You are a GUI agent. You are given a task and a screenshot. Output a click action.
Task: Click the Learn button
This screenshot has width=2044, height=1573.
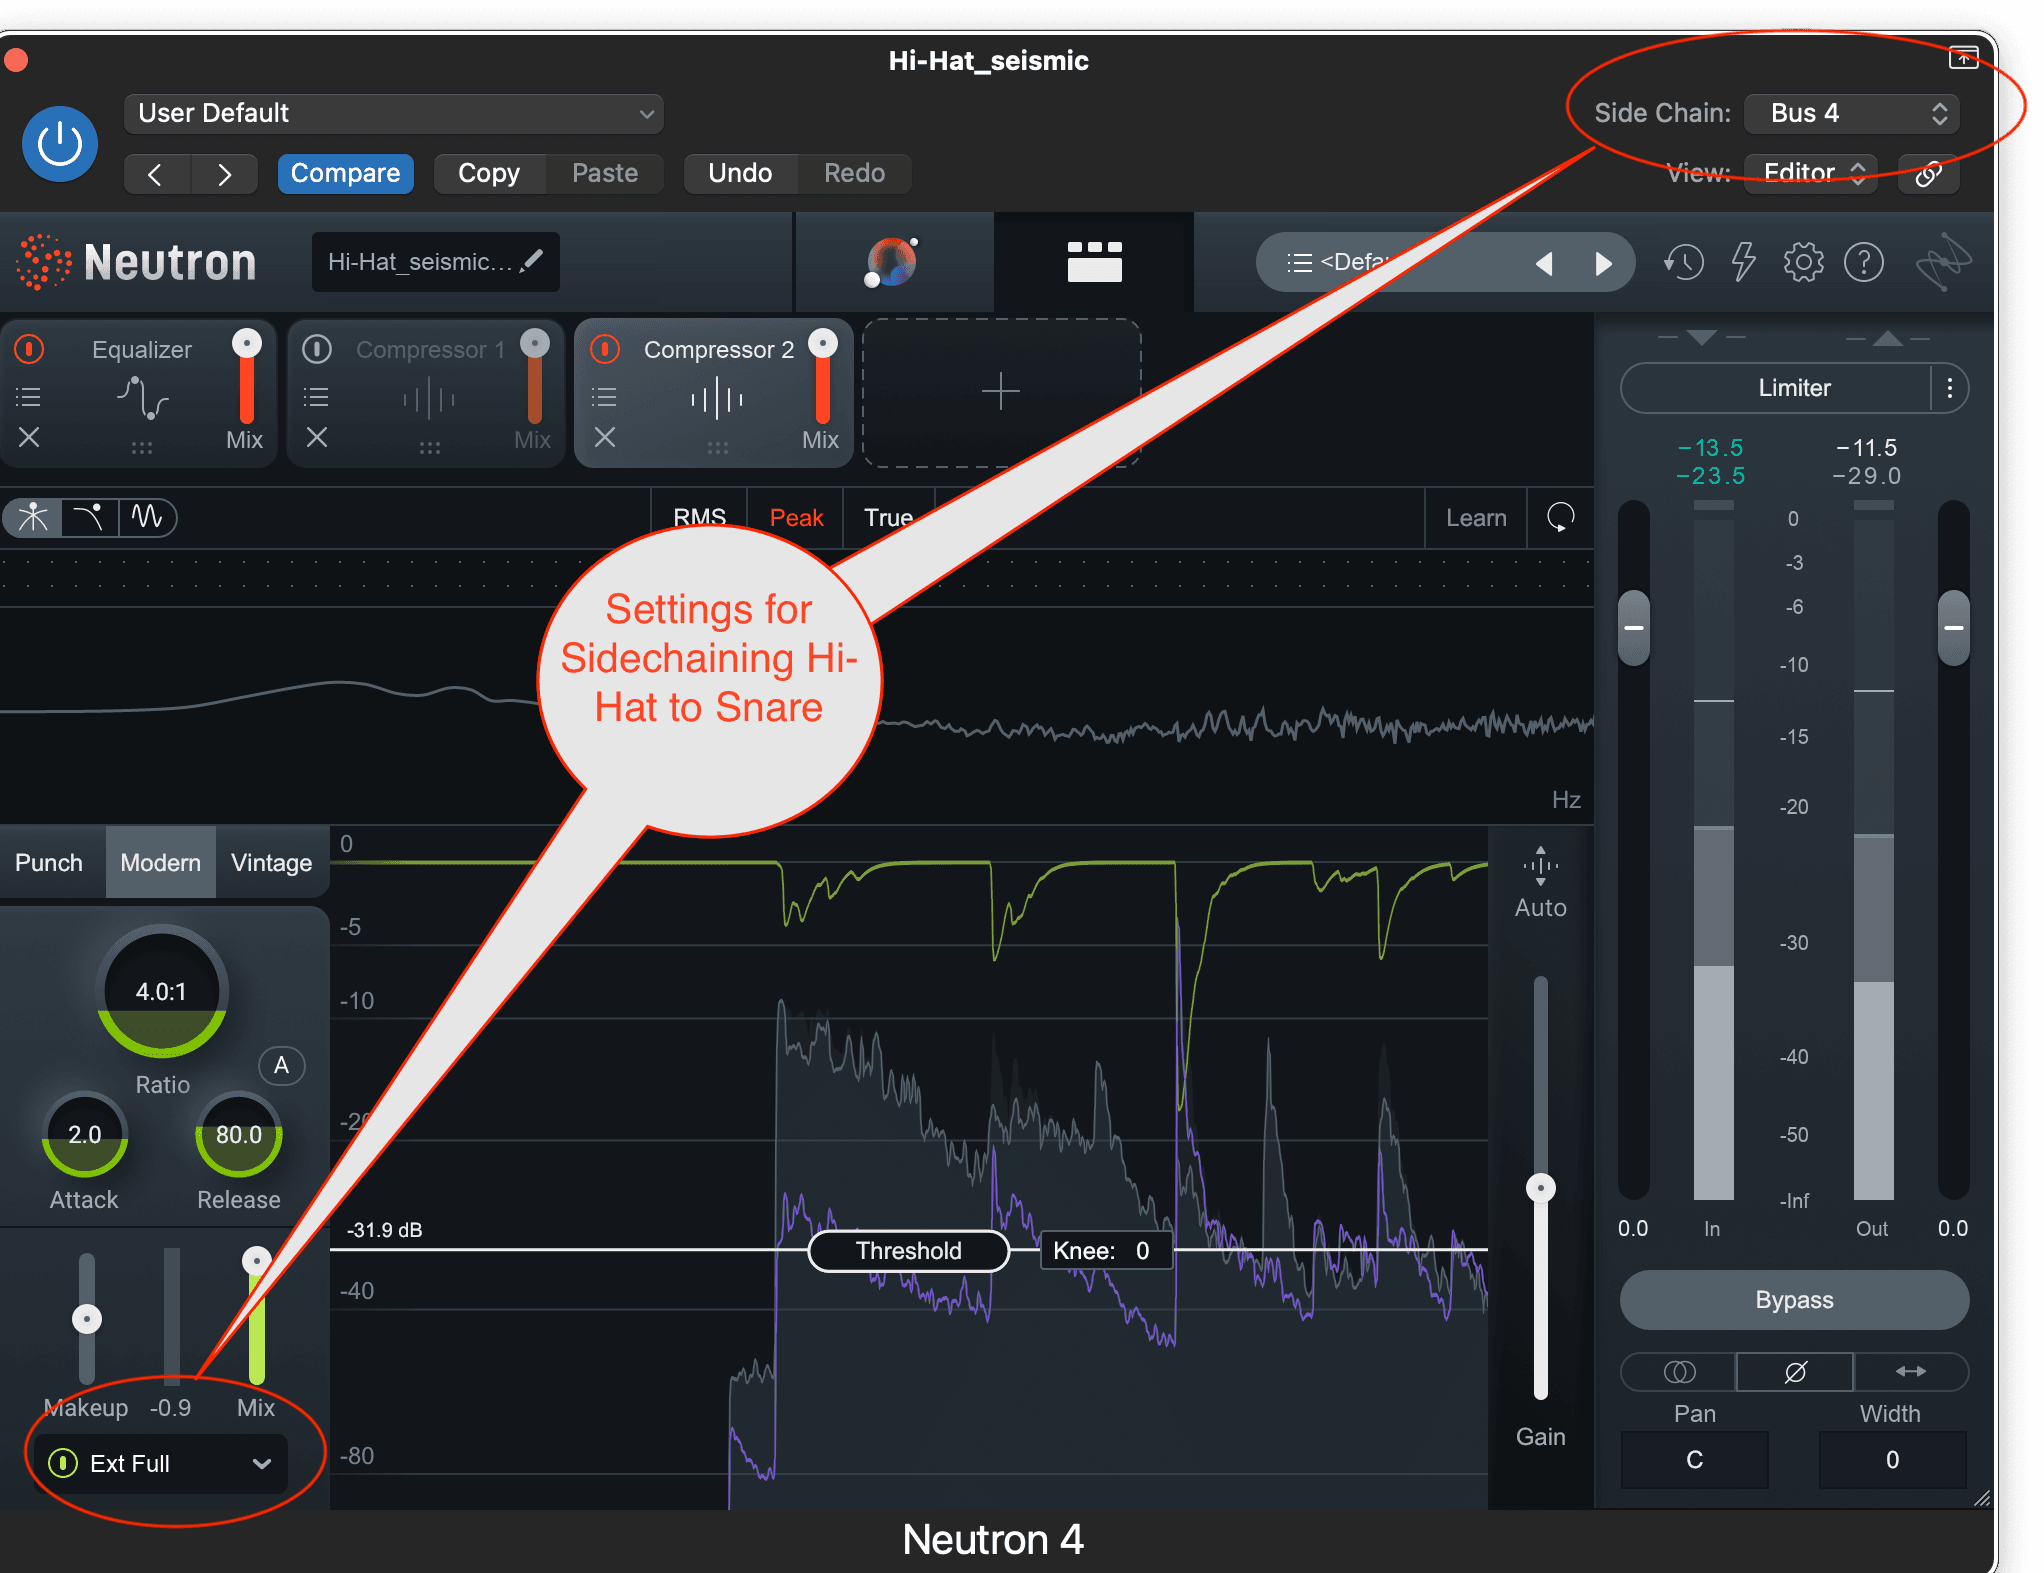pyautogui.click(x=1476, y=518)
